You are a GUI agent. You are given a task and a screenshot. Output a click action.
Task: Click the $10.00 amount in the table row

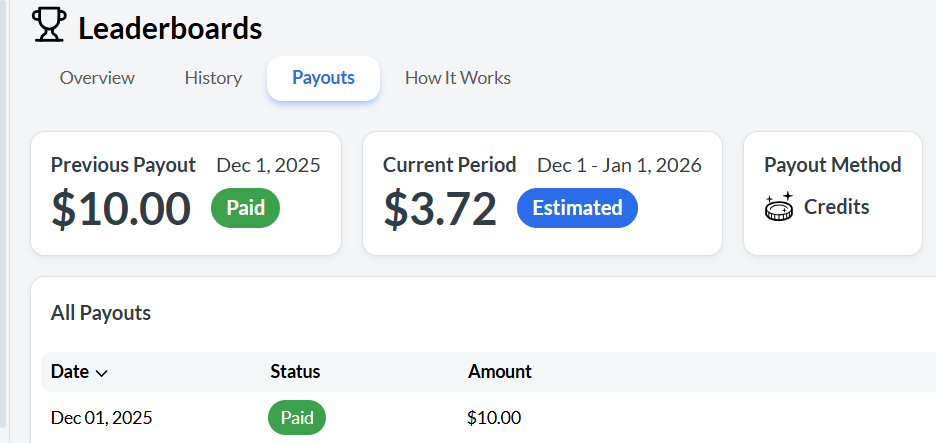(494, 418)
